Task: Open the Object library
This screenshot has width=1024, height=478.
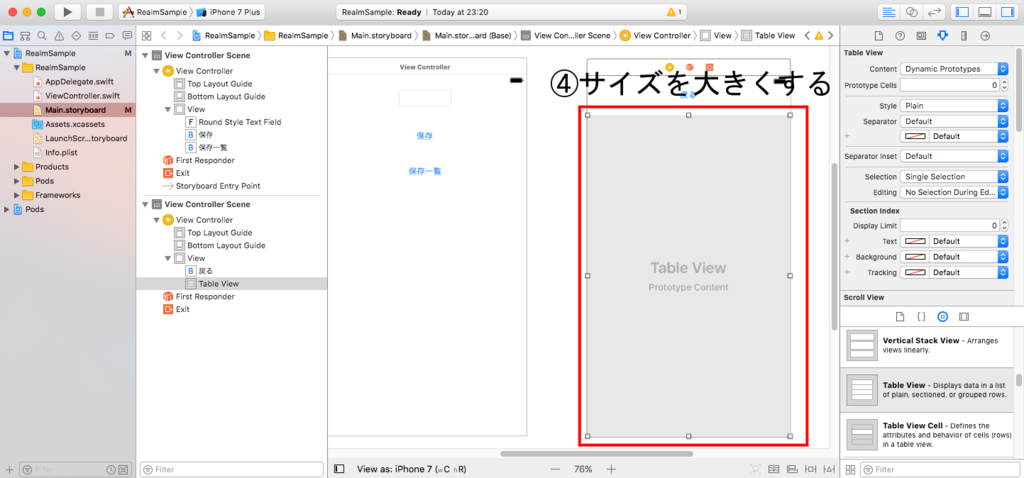Action: [x=942, y=317]
